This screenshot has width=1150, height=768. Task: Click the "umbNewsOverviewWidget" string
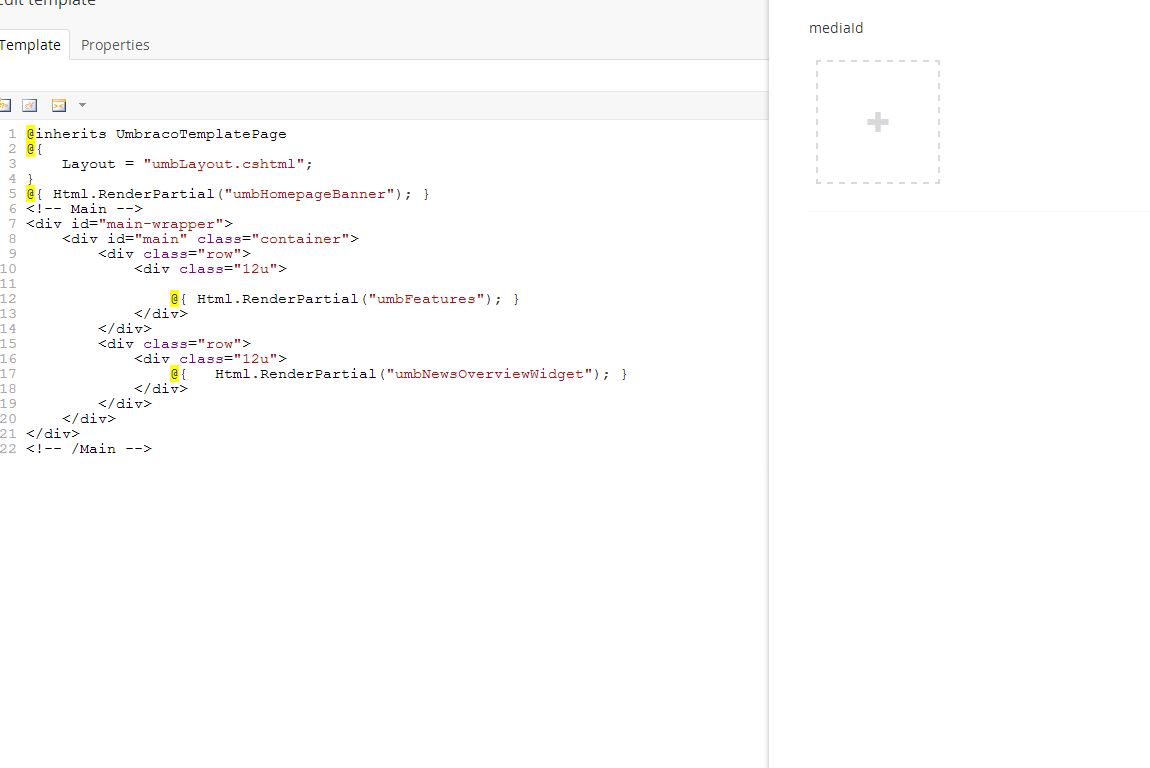pos(488,374)
